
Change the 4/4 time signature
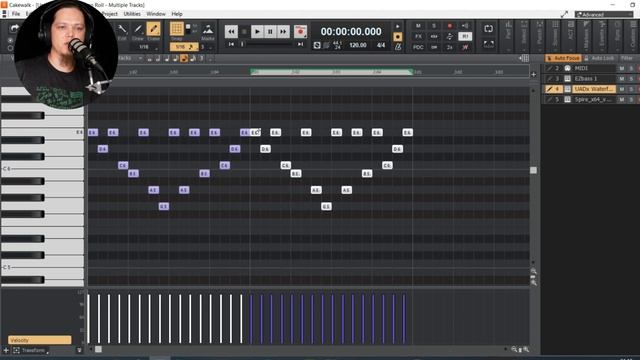point(381,45)
